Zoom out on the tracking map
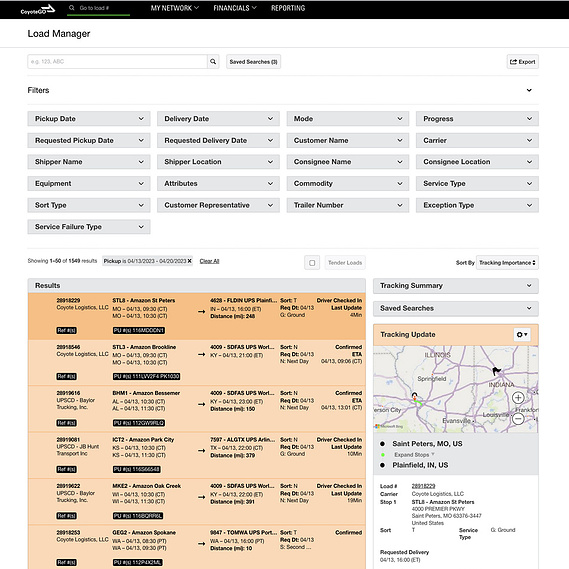 pyautogui.click(x=518, y=419)
